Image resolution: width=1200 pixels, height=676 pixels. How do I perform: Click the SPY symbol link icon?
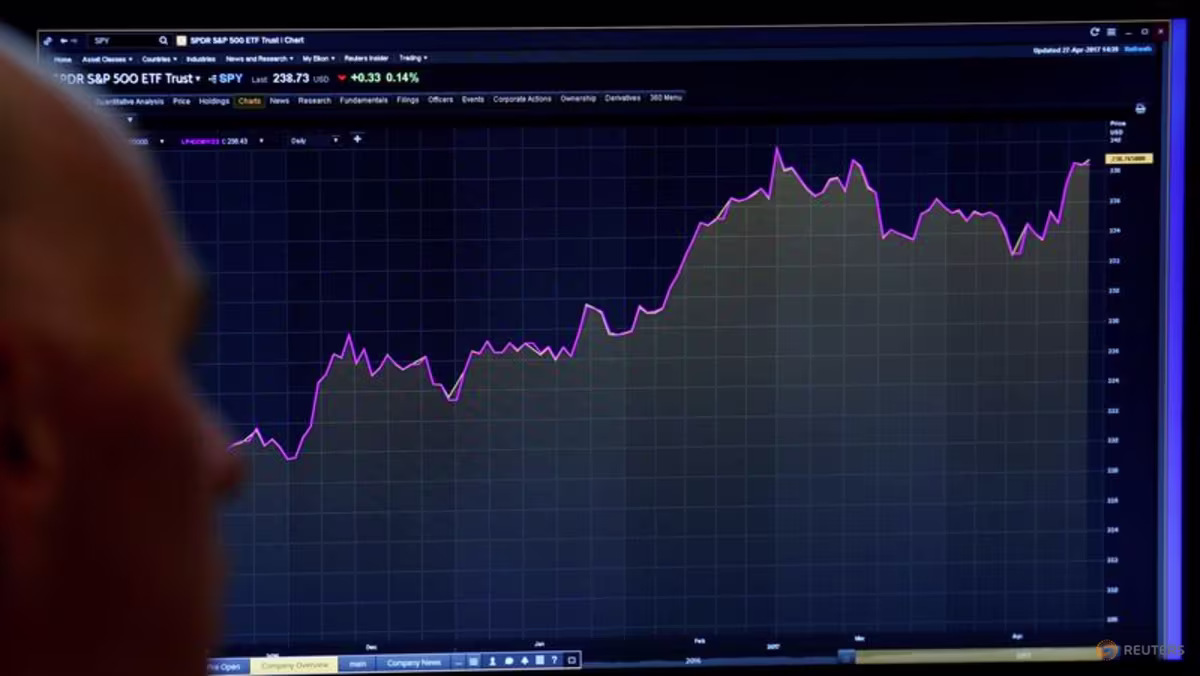(x=213, y=78)
